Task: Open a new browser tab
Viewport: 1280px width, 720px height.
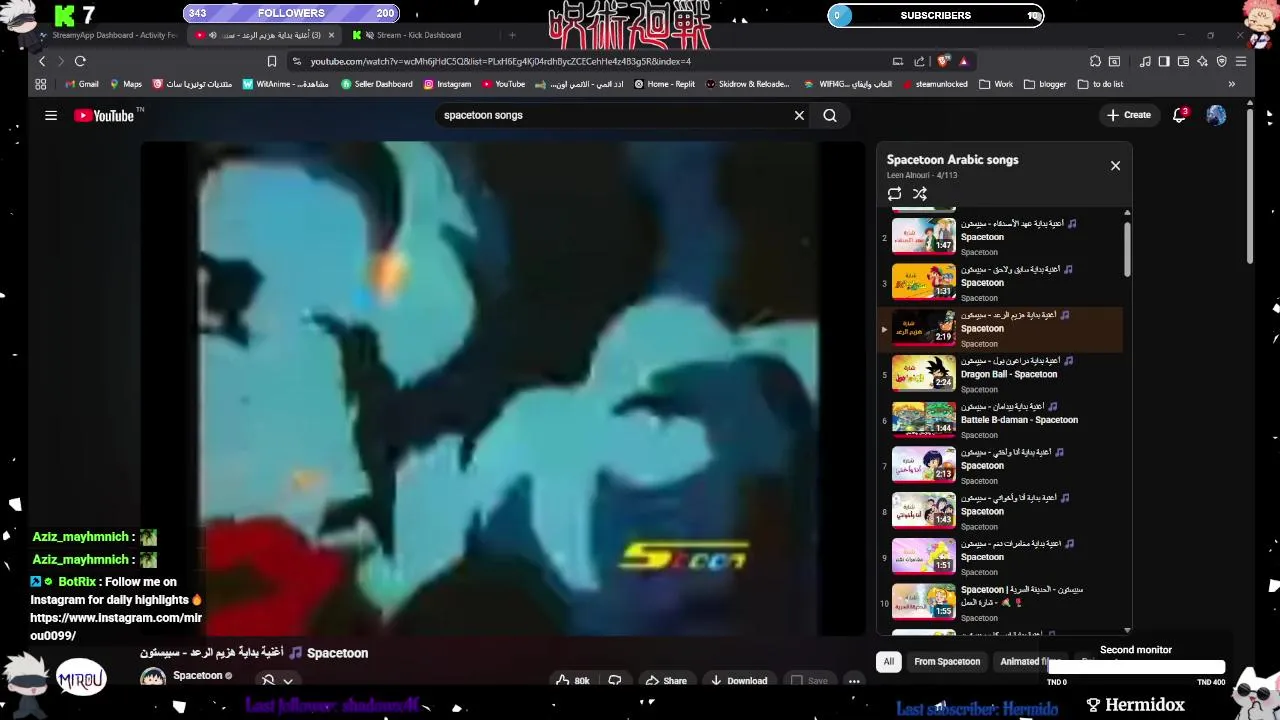Action: coord(512,35)
